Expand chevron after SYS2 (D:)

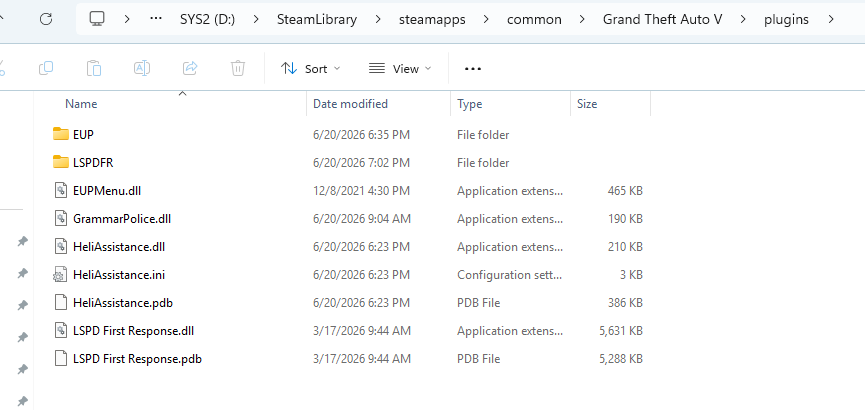pyautogui.click(x=256, y=20)
